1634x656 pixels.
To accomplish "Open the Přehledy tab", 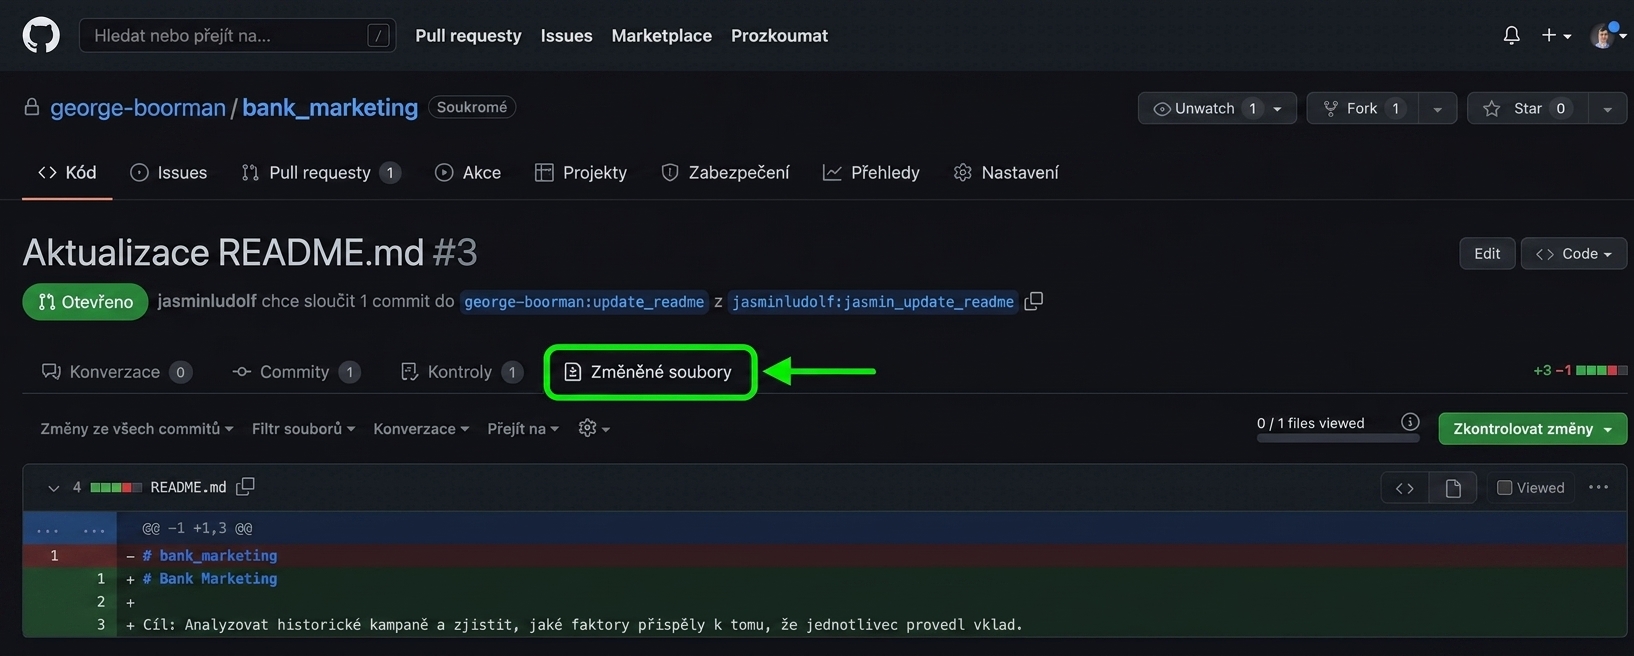I will tap(871, 172).
